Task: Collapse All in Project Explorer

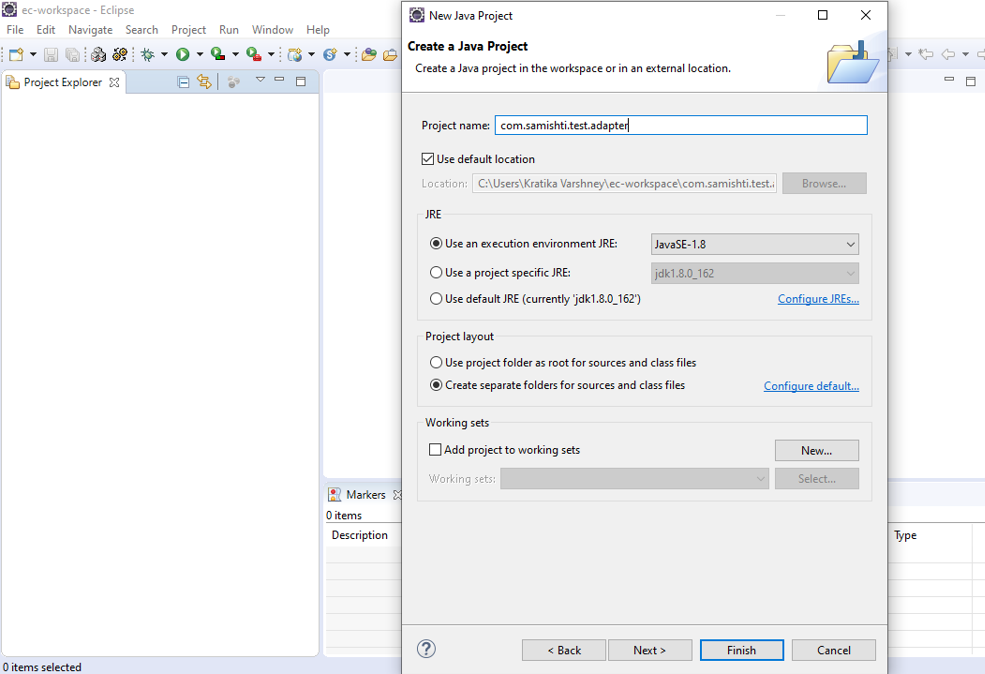Action: [183, 82]
